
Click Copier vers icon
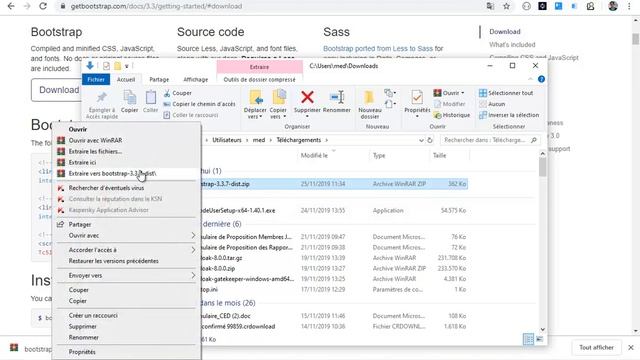coord(279,98)
